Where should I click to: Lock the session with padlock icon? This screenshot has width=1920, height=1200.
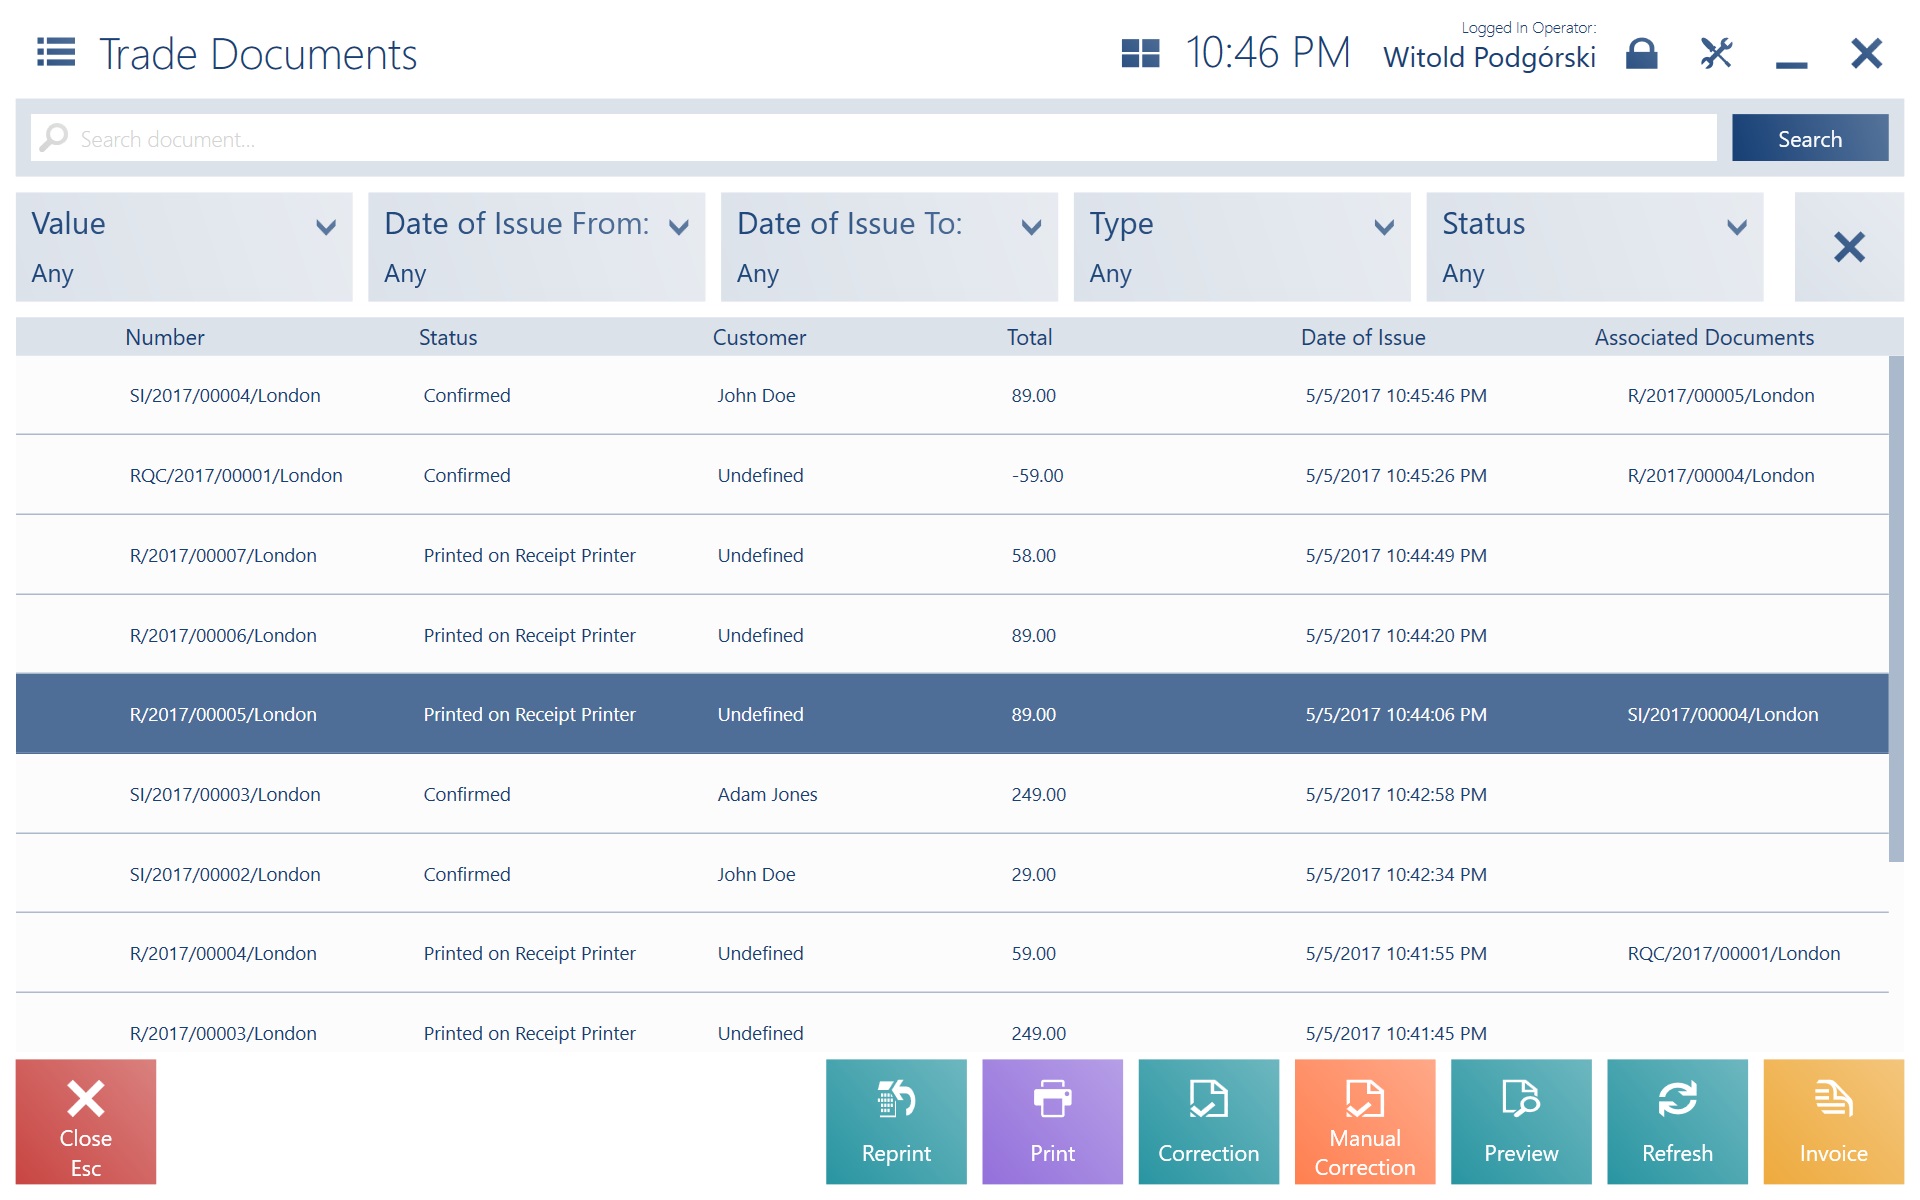[1641, 53]
